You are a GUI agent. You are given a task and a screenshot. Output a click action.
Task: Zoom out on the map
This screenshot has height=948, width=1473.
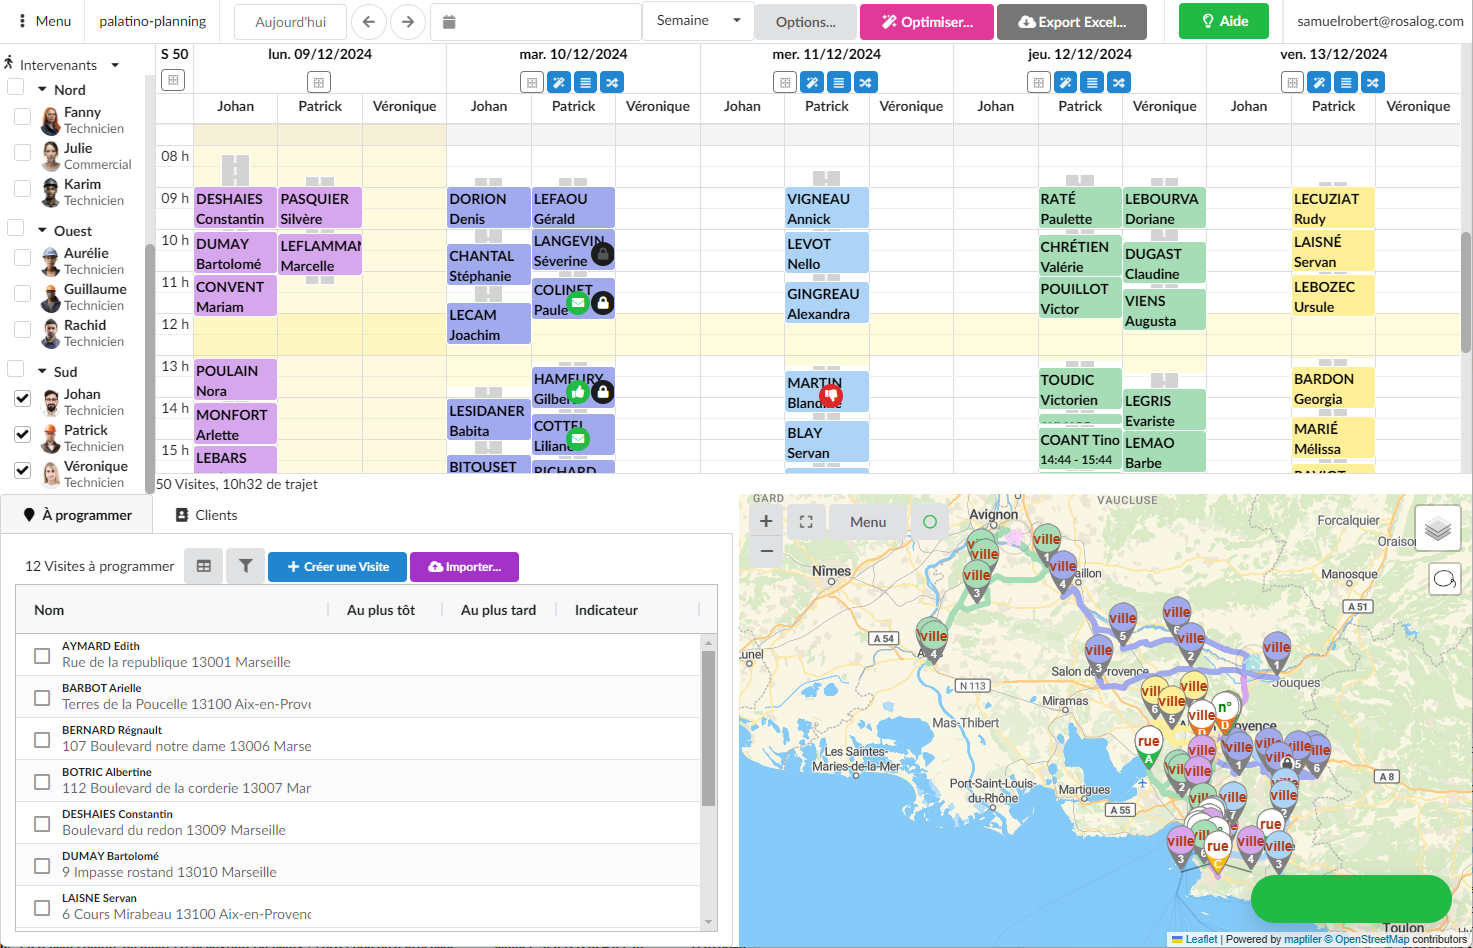pos(766,551)
